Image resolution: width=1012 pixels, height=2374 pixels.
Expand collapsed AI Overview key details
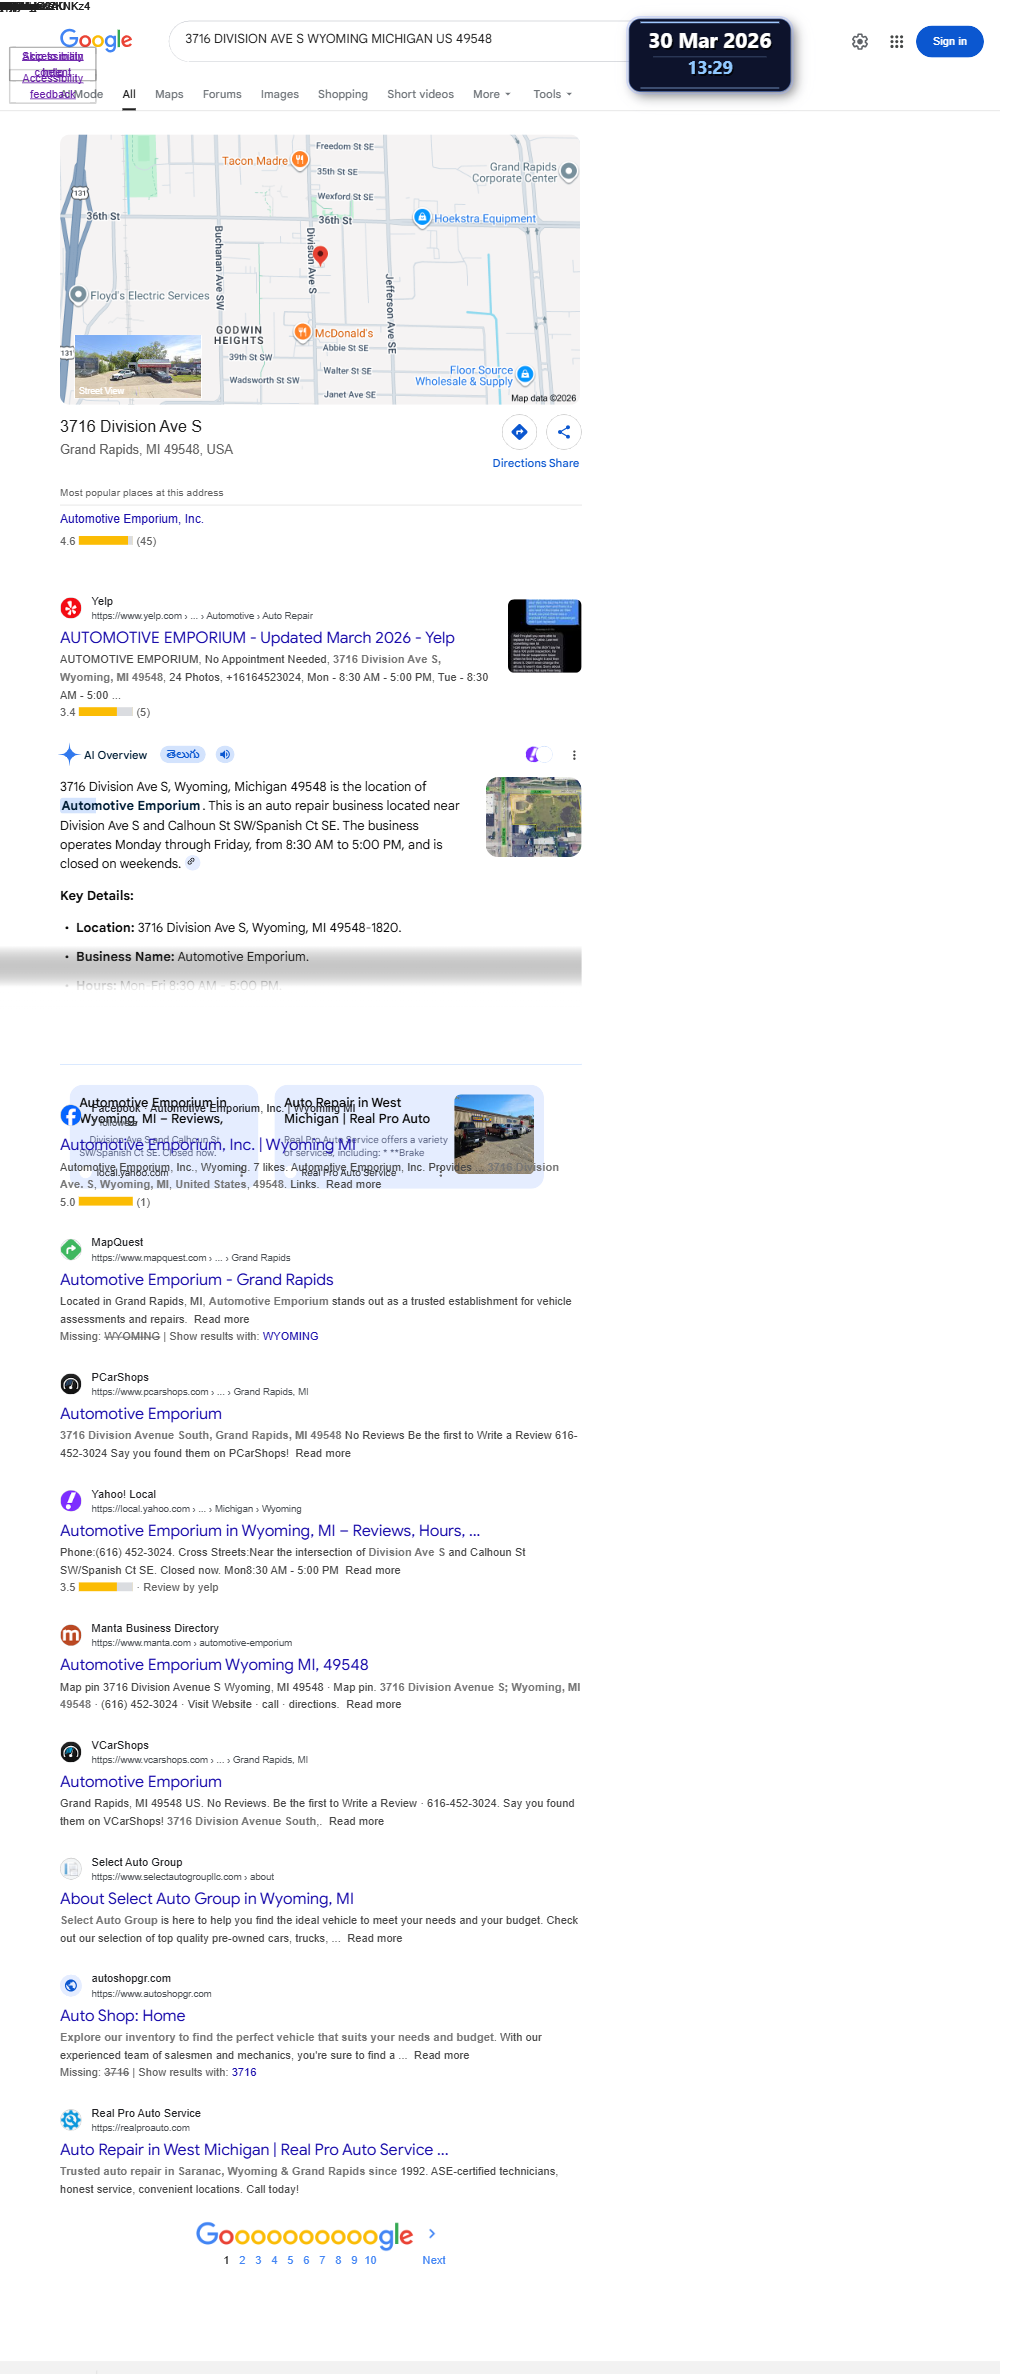click(291, 967)
